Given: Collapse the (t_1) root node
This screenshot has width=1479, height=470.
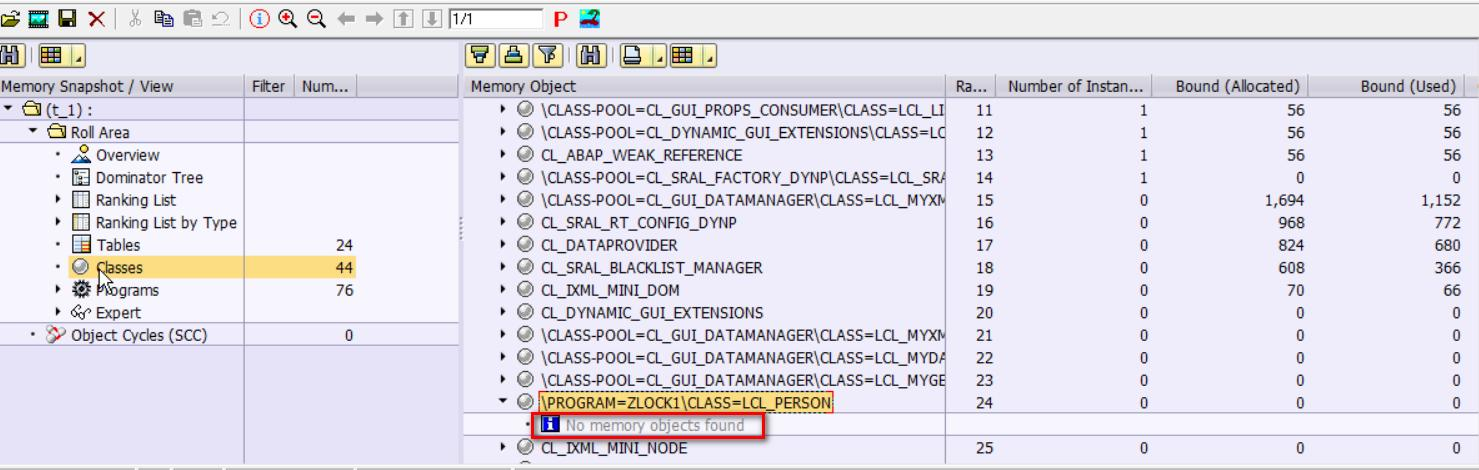Looking at the screenshot, I should [8, 109].
